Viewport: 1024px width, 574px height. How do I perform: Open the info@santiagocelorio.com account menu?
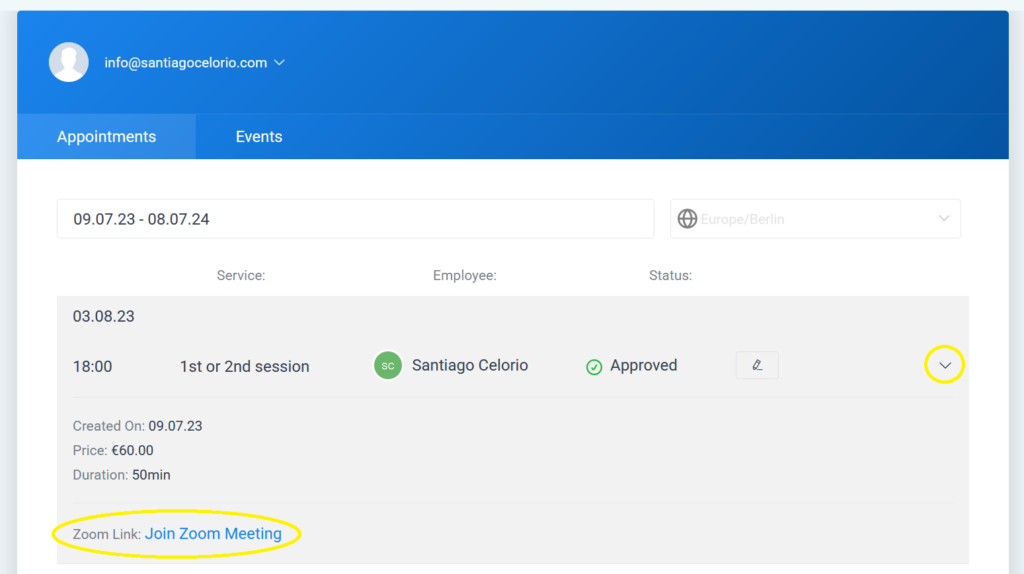pos(194,63)
